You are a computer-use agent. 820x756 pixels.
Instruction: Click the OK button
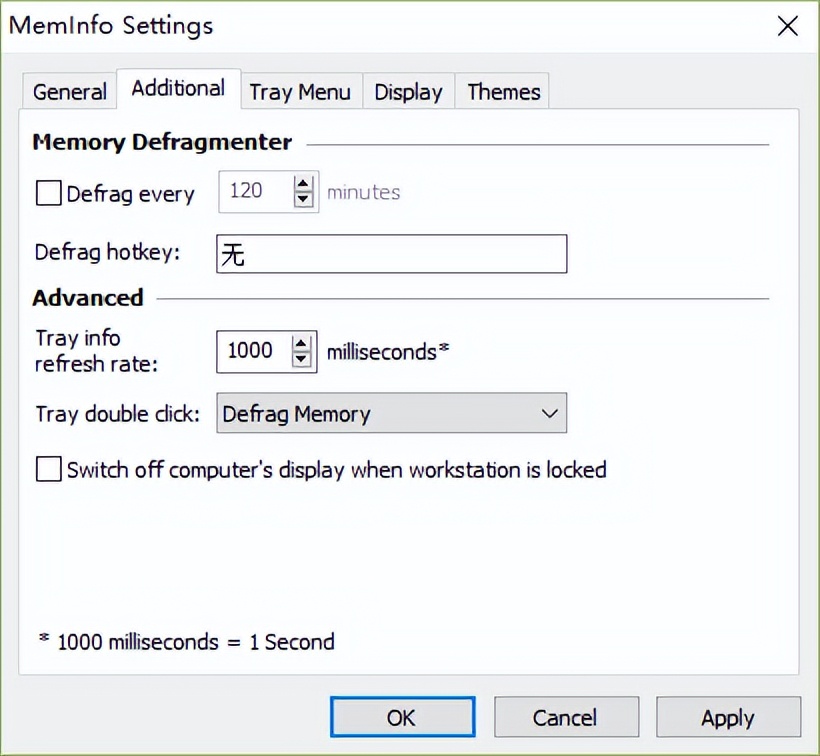coord(401,717)
